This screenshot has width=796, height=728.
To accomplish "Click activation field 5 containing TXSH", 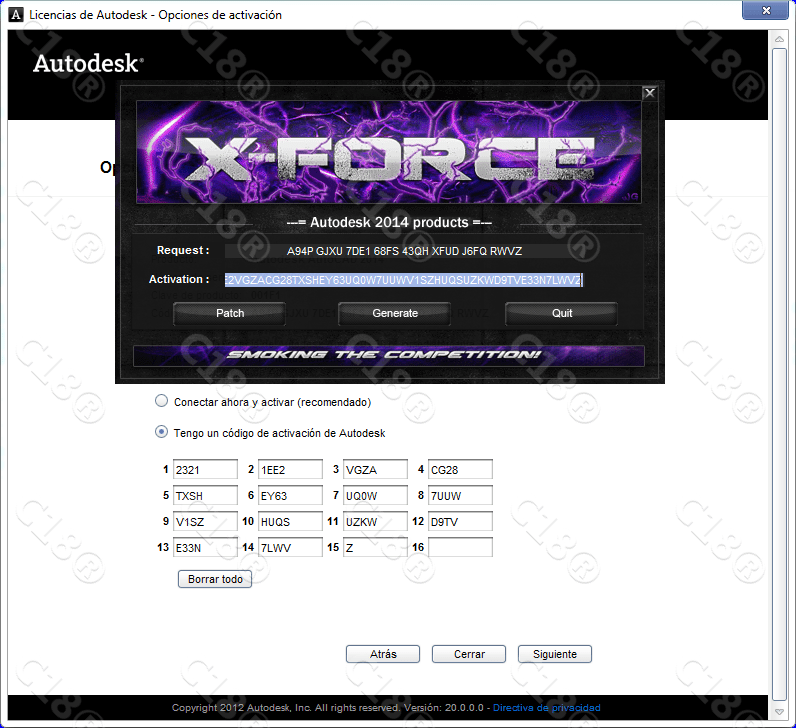I will click(x=205, y=495).
